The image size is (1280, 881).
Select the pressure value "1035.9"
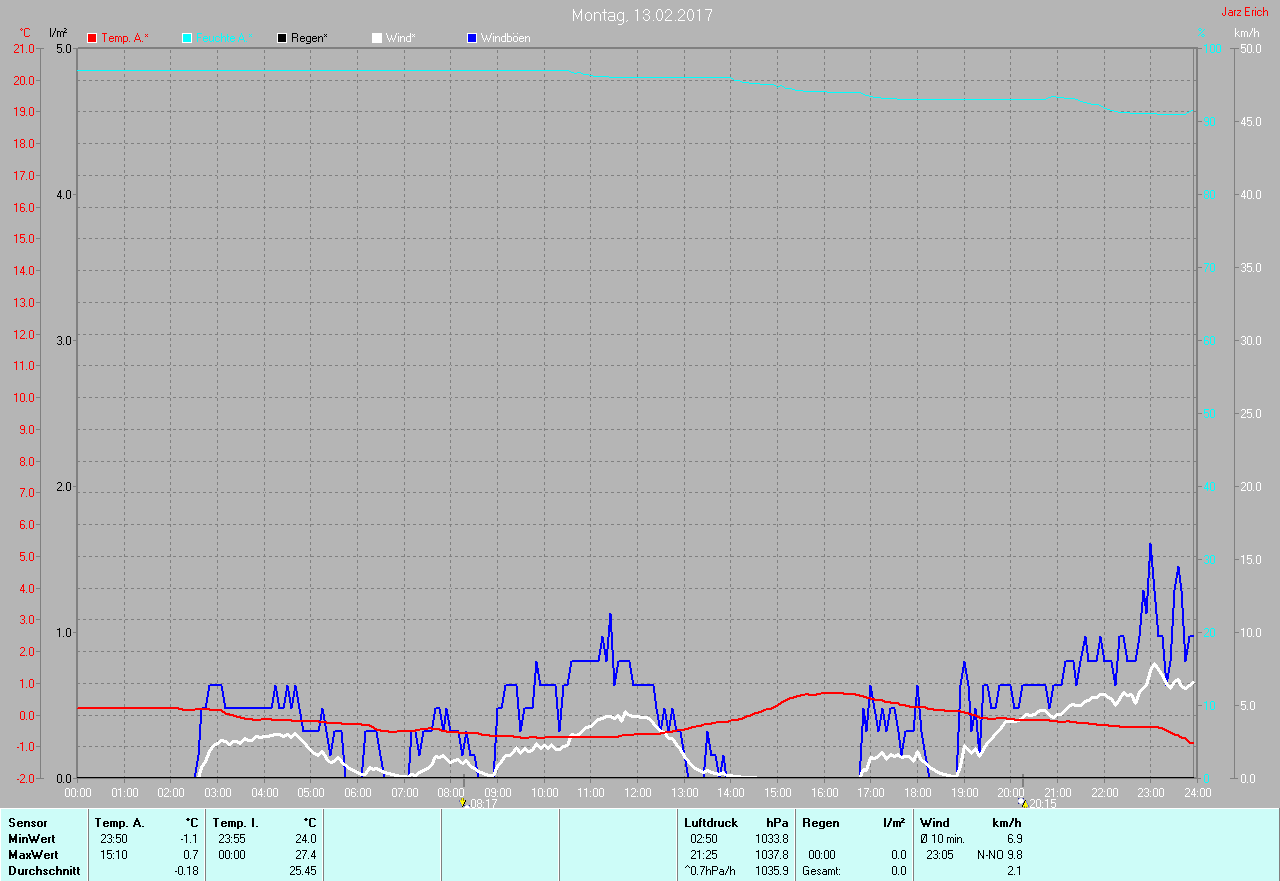point(772,871)
